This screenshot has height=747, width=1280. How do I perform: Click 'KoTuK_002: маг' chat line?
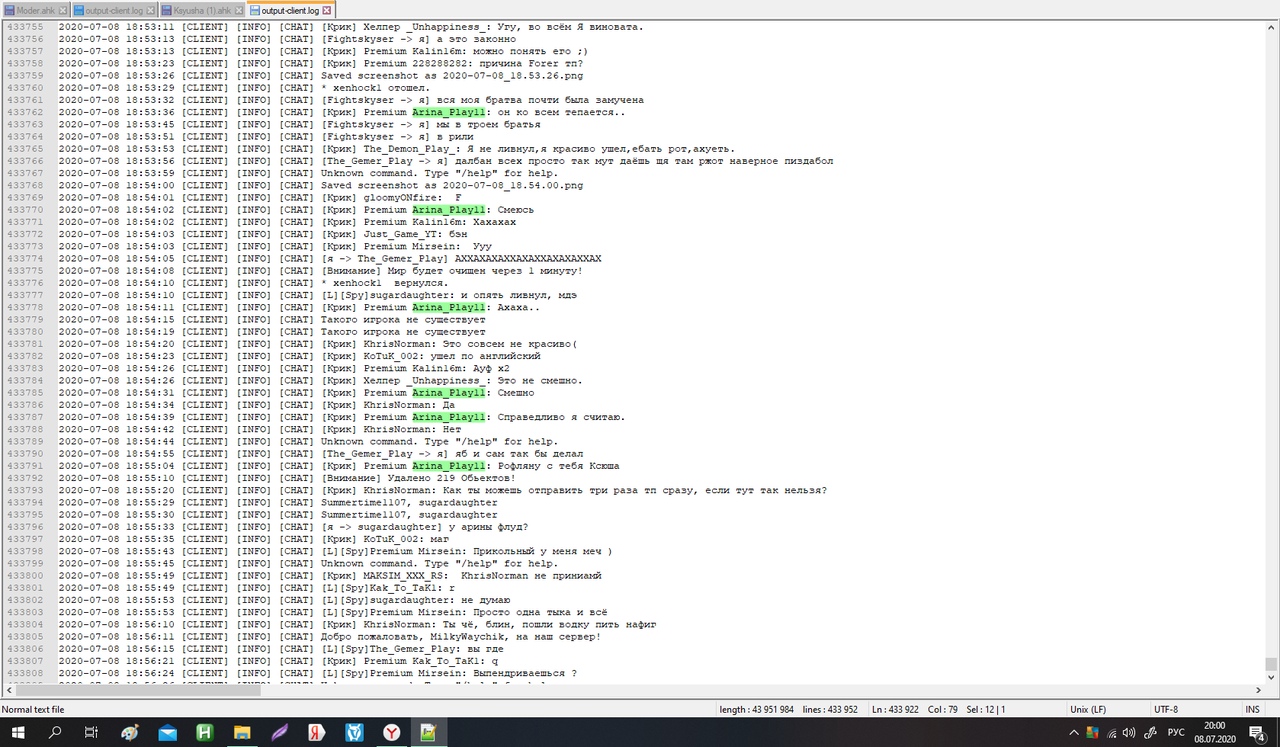coord(407,539)
